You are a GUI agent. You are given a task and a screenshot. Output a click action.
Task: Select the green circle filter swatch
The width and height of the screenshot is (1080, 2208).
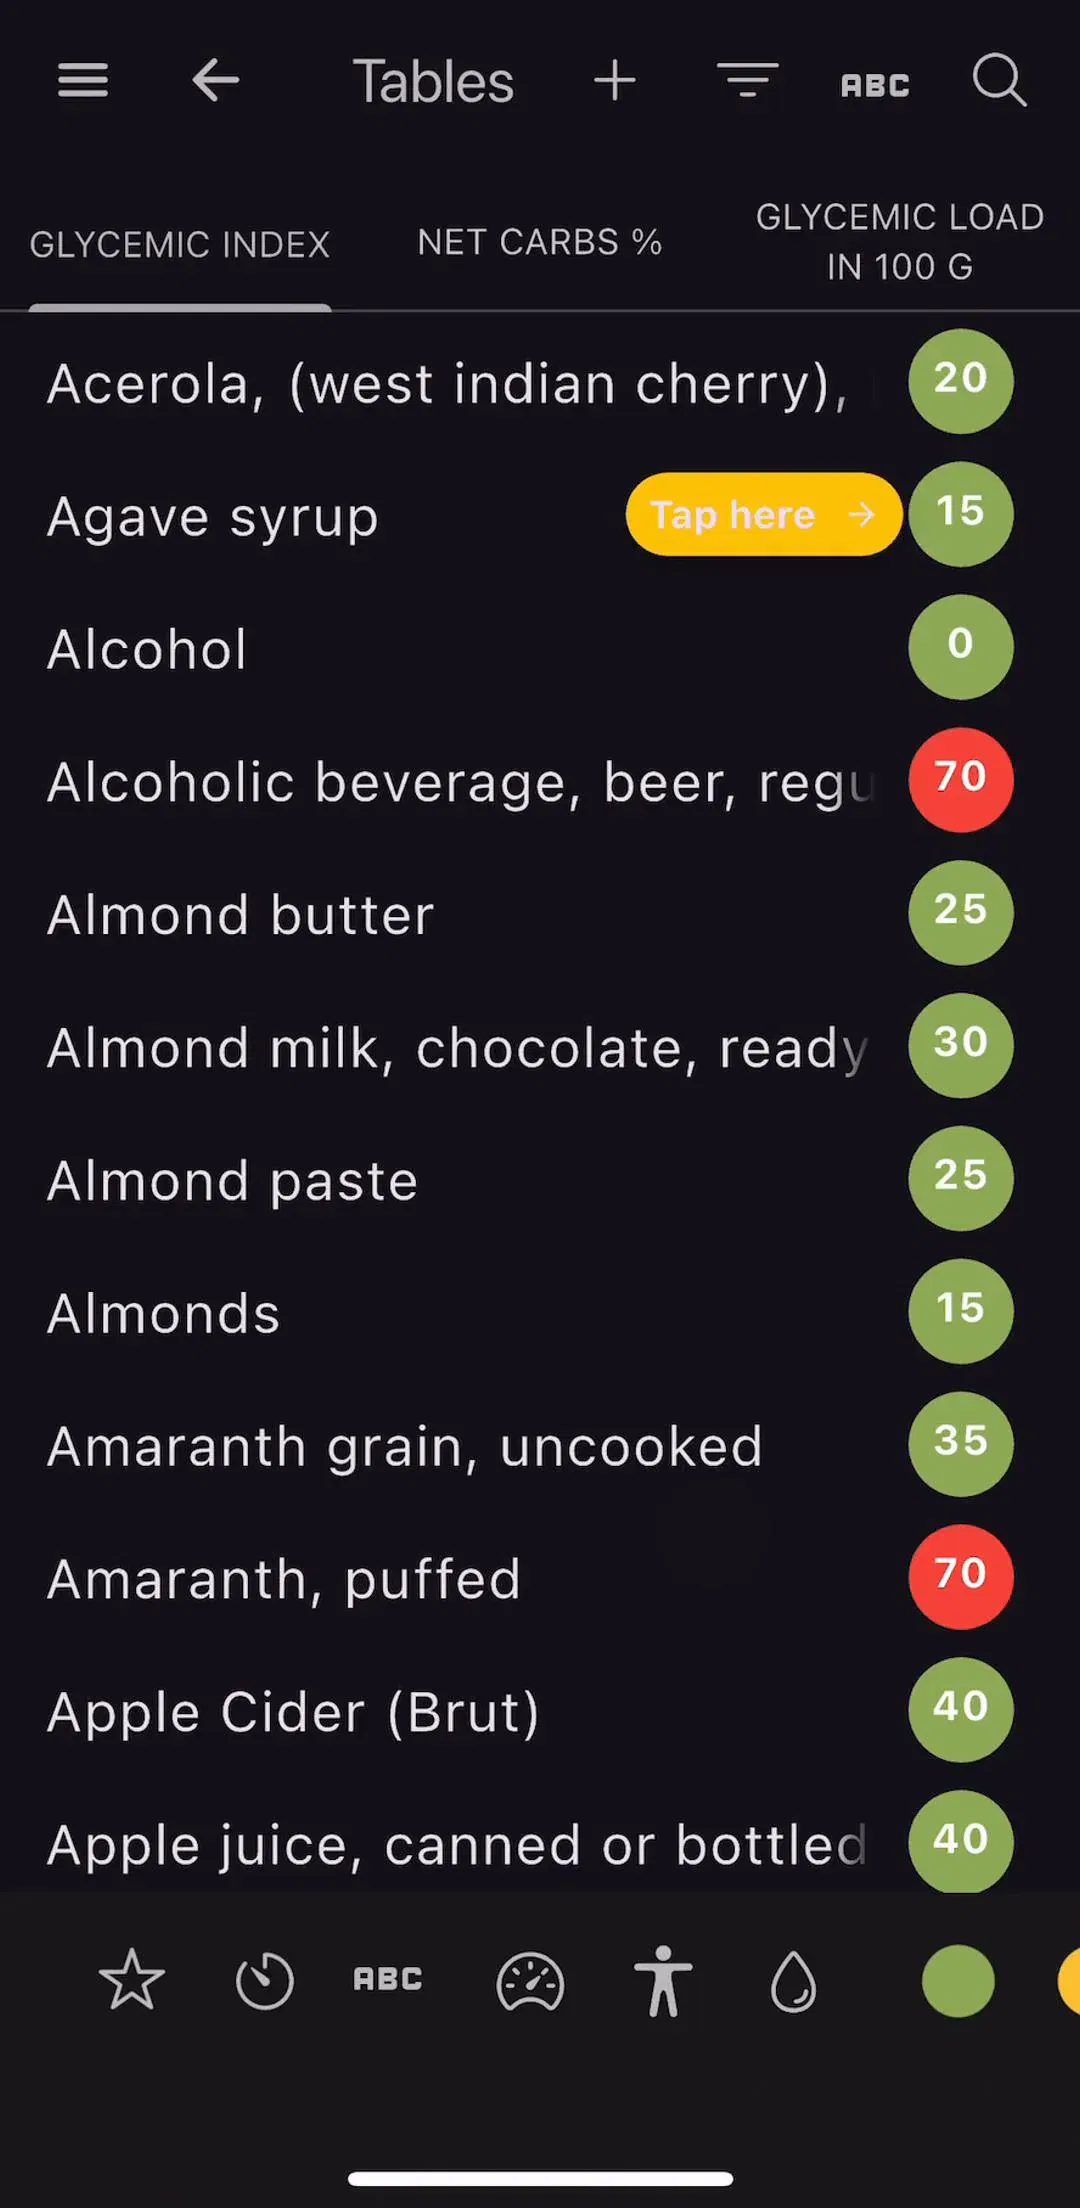point(958,1980)
